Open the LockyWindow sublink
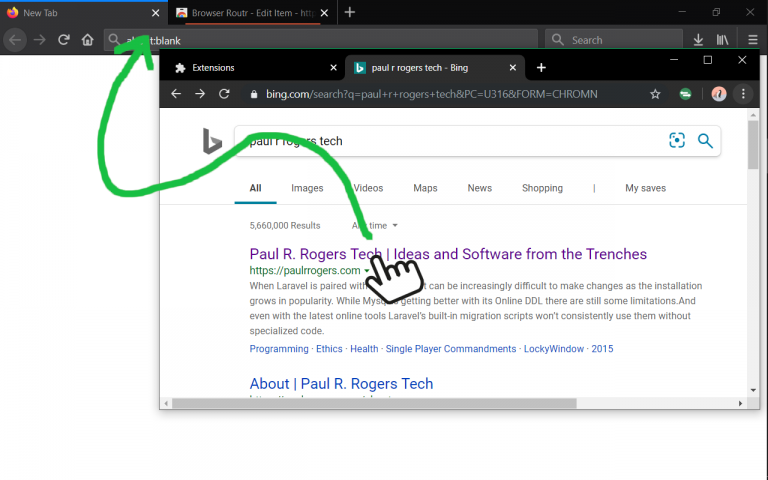This screenshot has height=480, width=768. click(554, 349)
